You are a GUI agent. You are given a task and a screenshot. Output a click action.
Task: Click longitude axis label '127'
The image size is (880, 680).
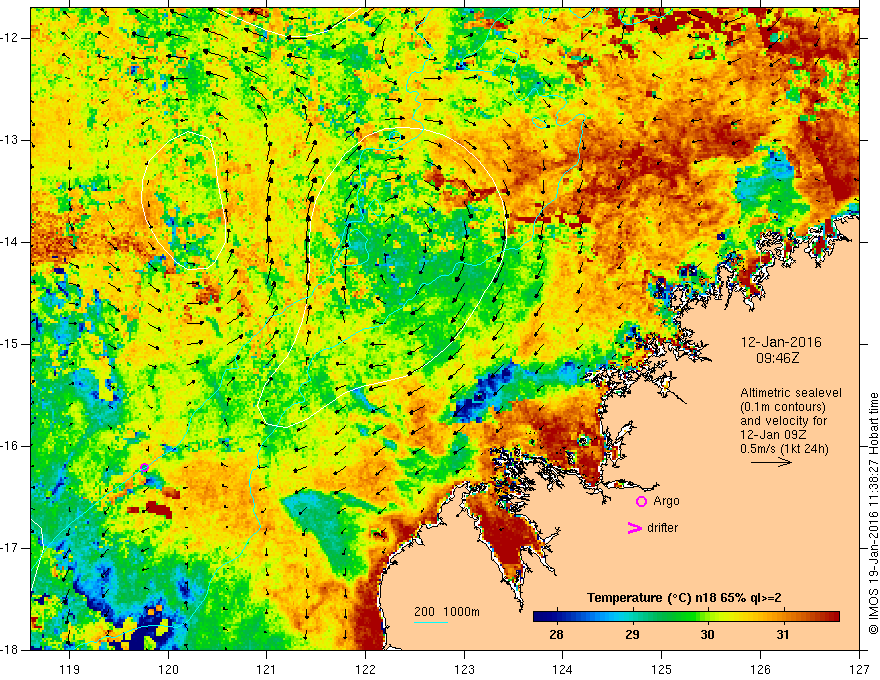coord(859,669)
